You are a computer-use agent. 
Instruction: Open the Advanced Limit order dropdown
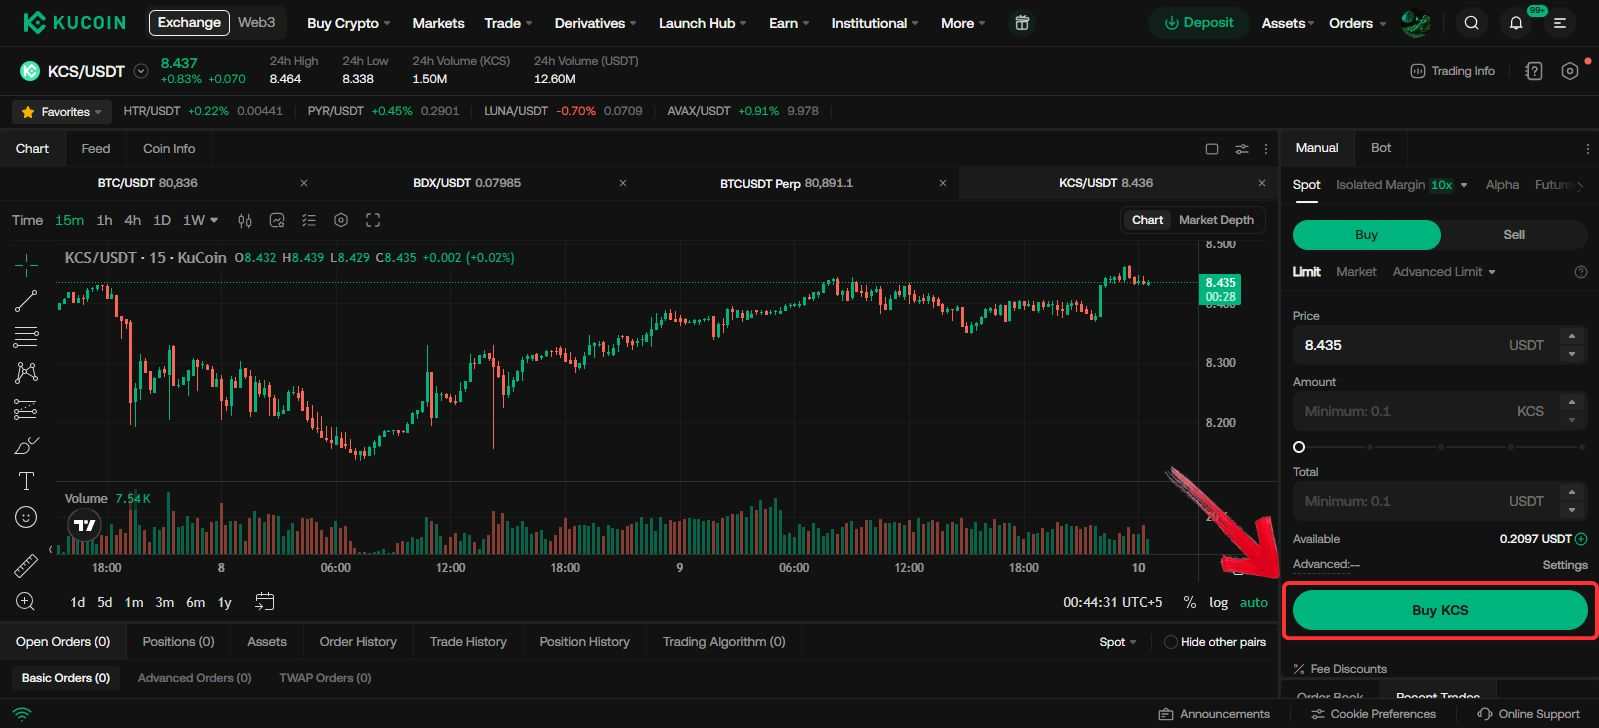pos(1444,272)
